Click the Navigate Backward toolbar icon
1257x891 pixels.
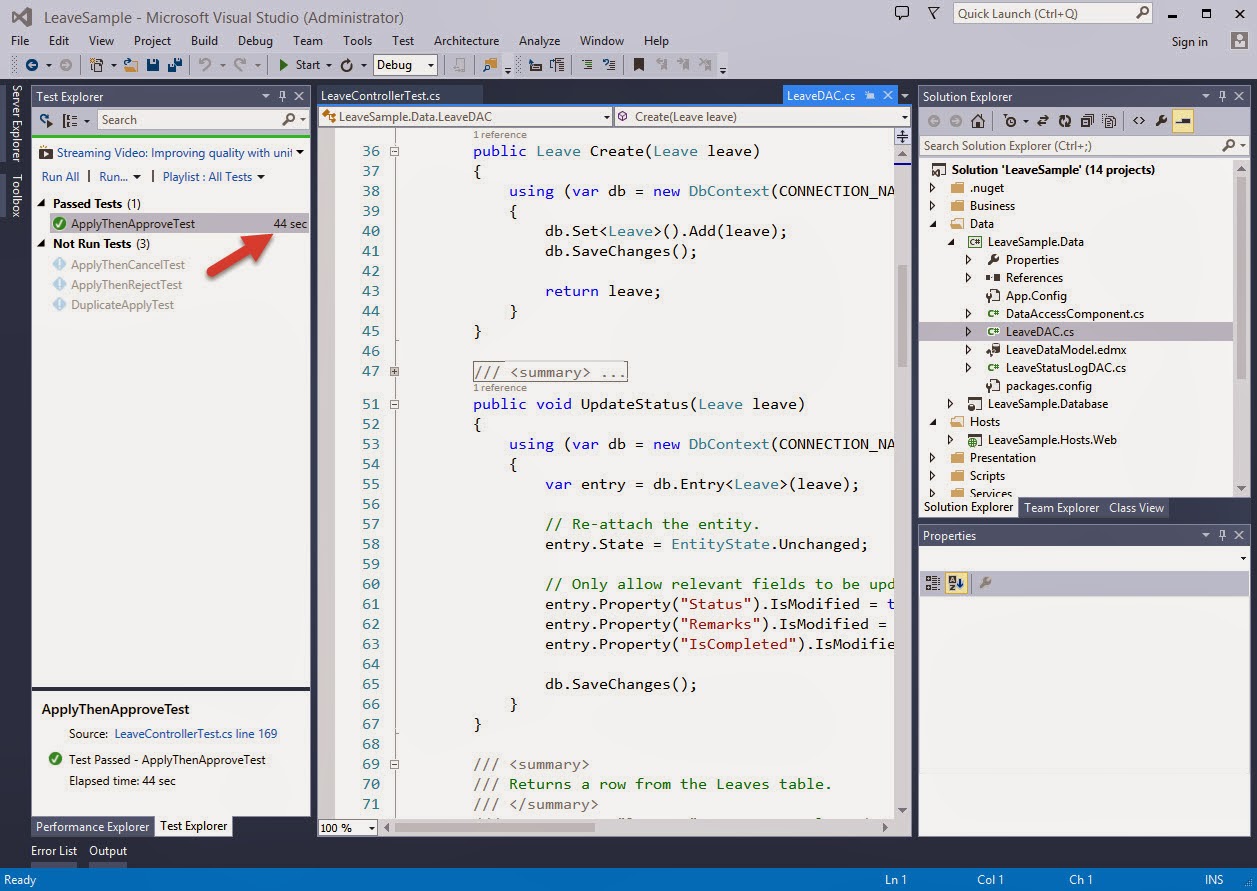coord(31,65)
